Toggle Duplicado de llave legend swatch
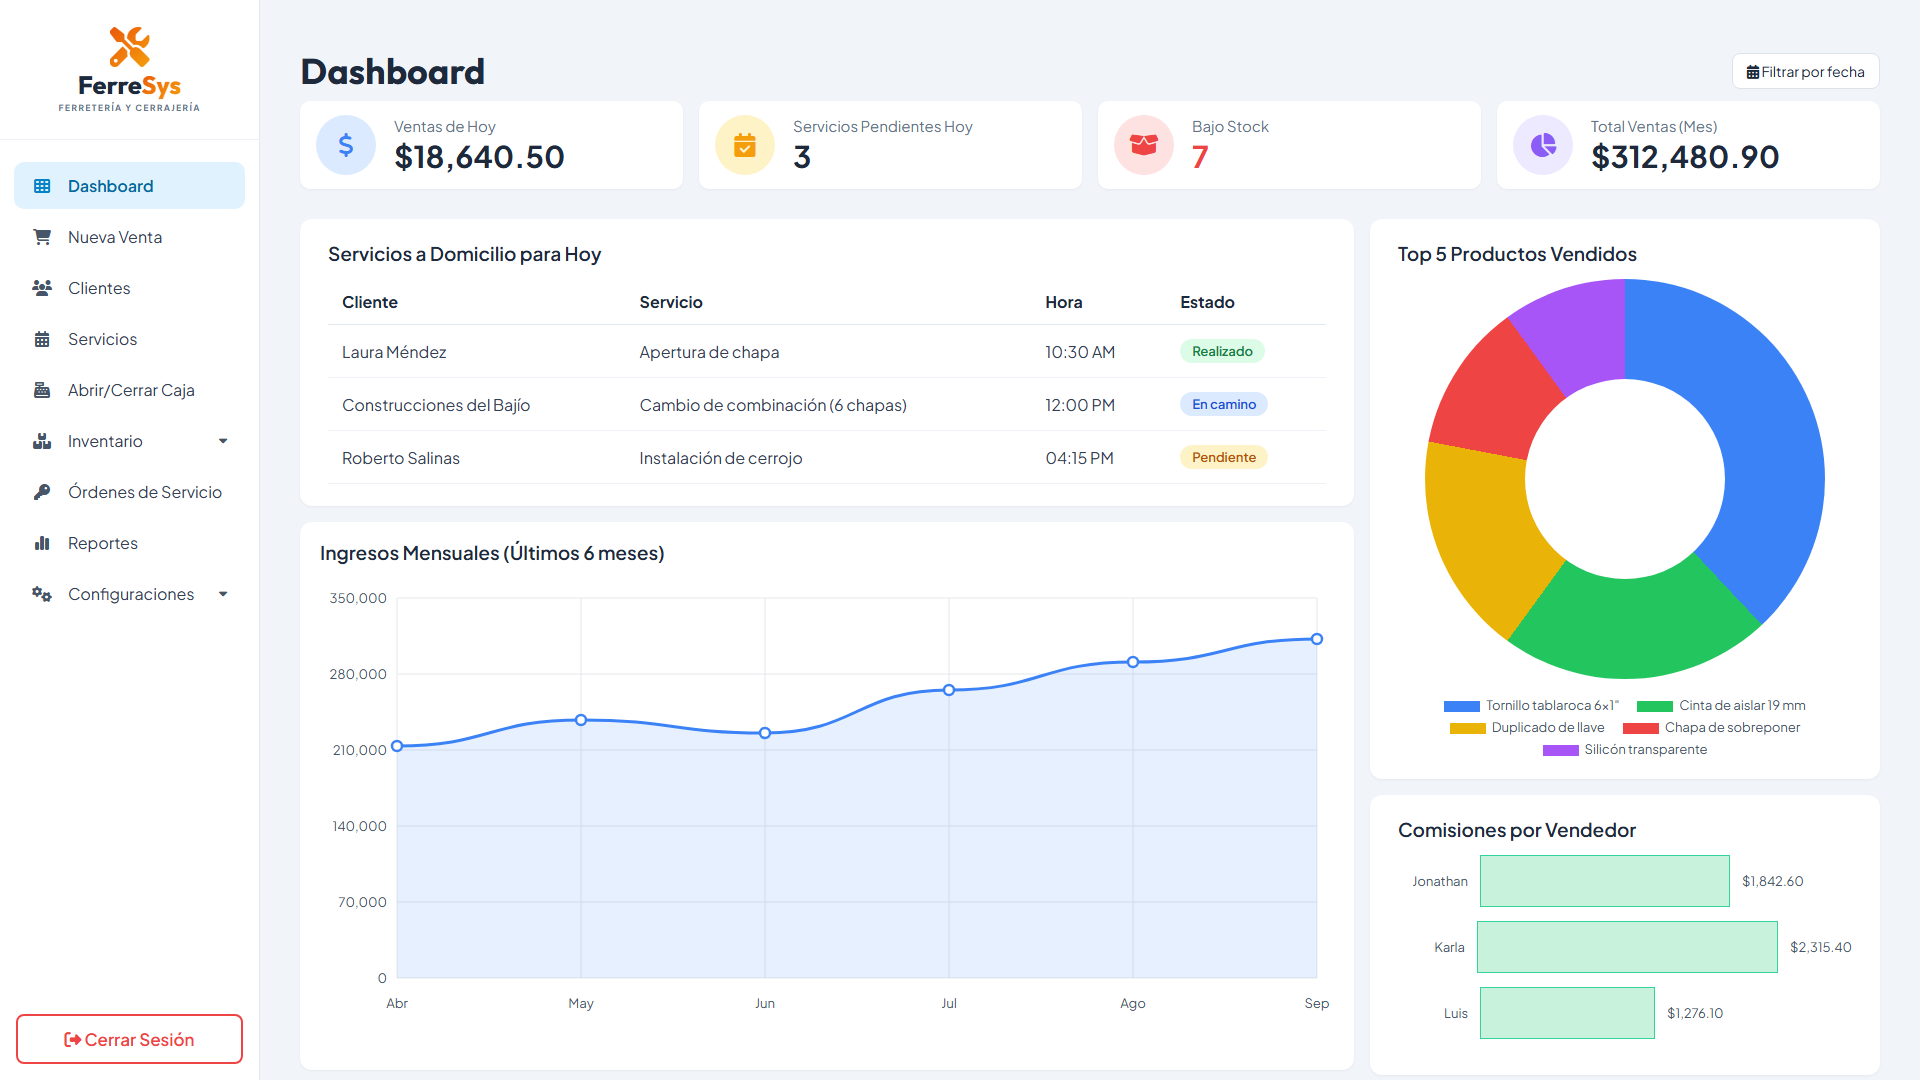The width and height of the screenshot is (1920, 1080). pyautogui.click(x=1467, y=728)
